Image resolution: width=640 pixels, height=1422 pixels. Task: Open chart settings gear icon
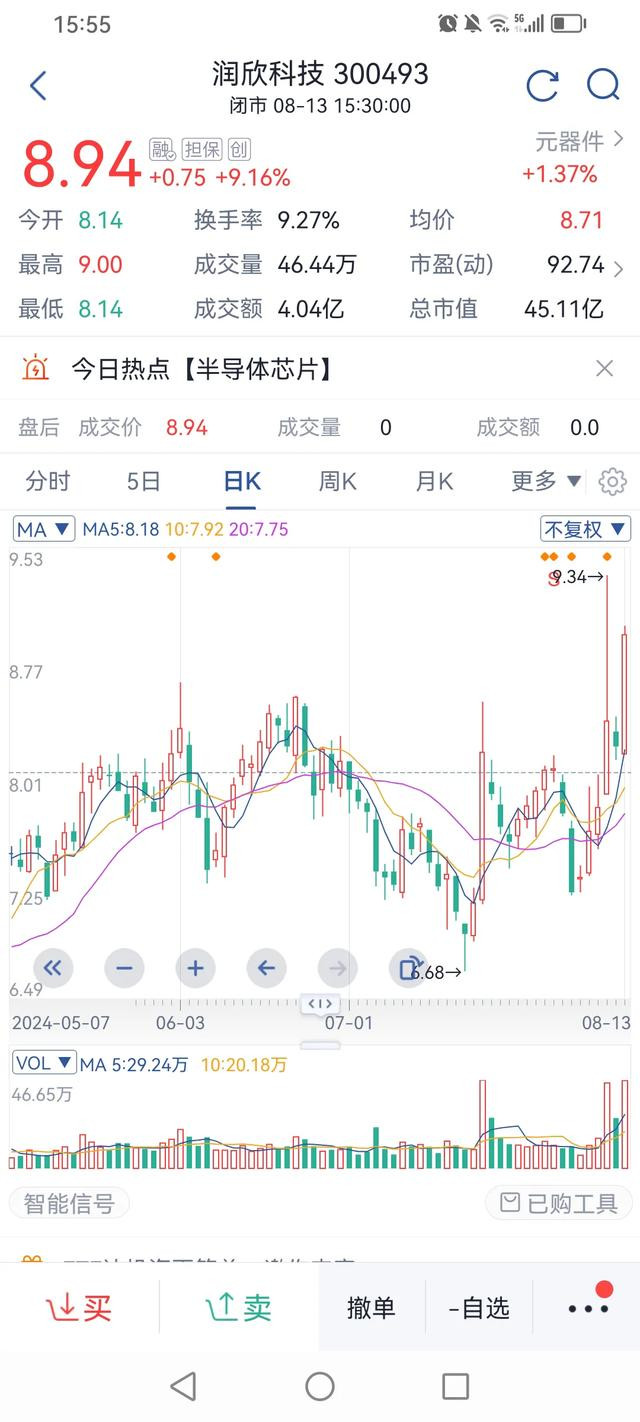pyautogui.click(x=612, y=482)
